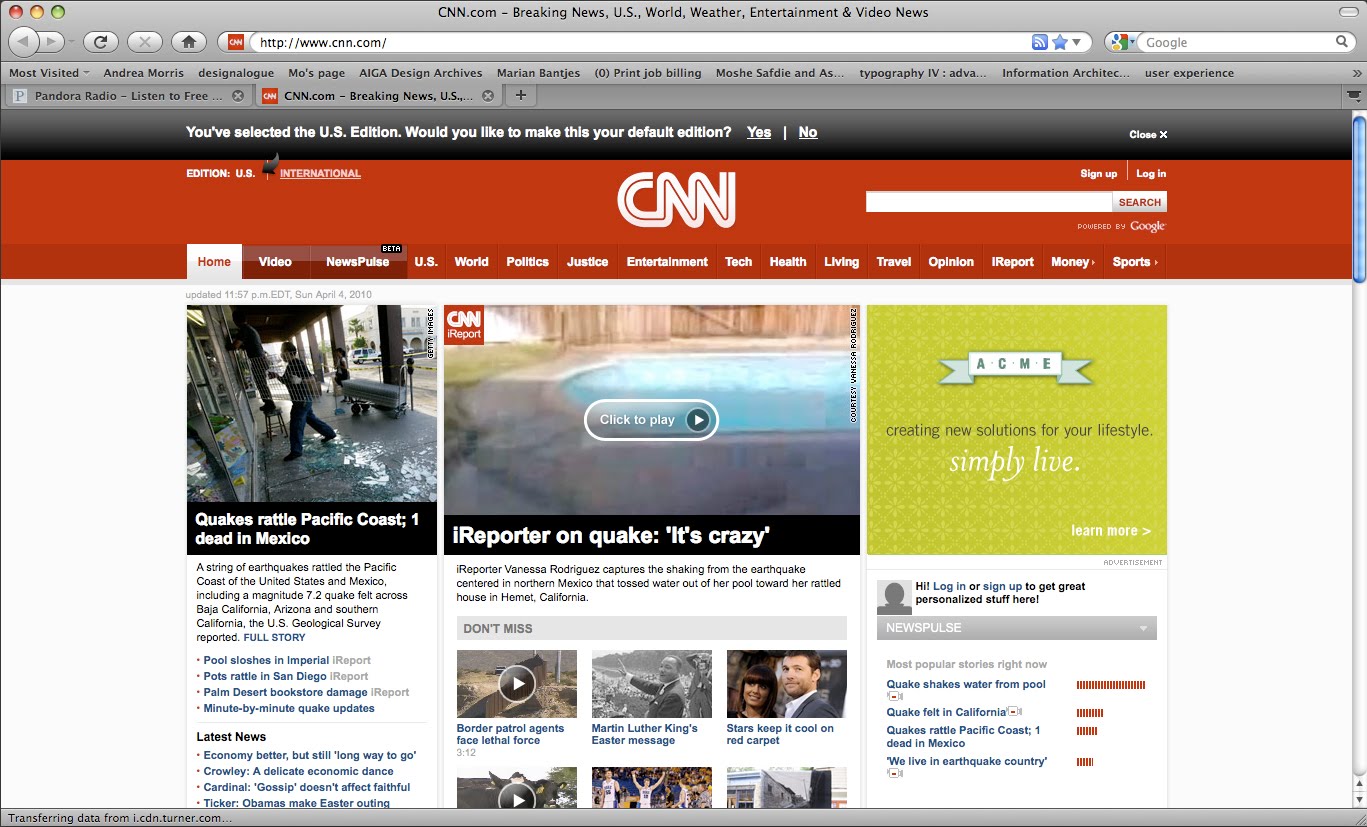This screenshot has height=827, width=1367.
Task: Open 'Quake shakes water from pool' story
Action: [966, 684]
